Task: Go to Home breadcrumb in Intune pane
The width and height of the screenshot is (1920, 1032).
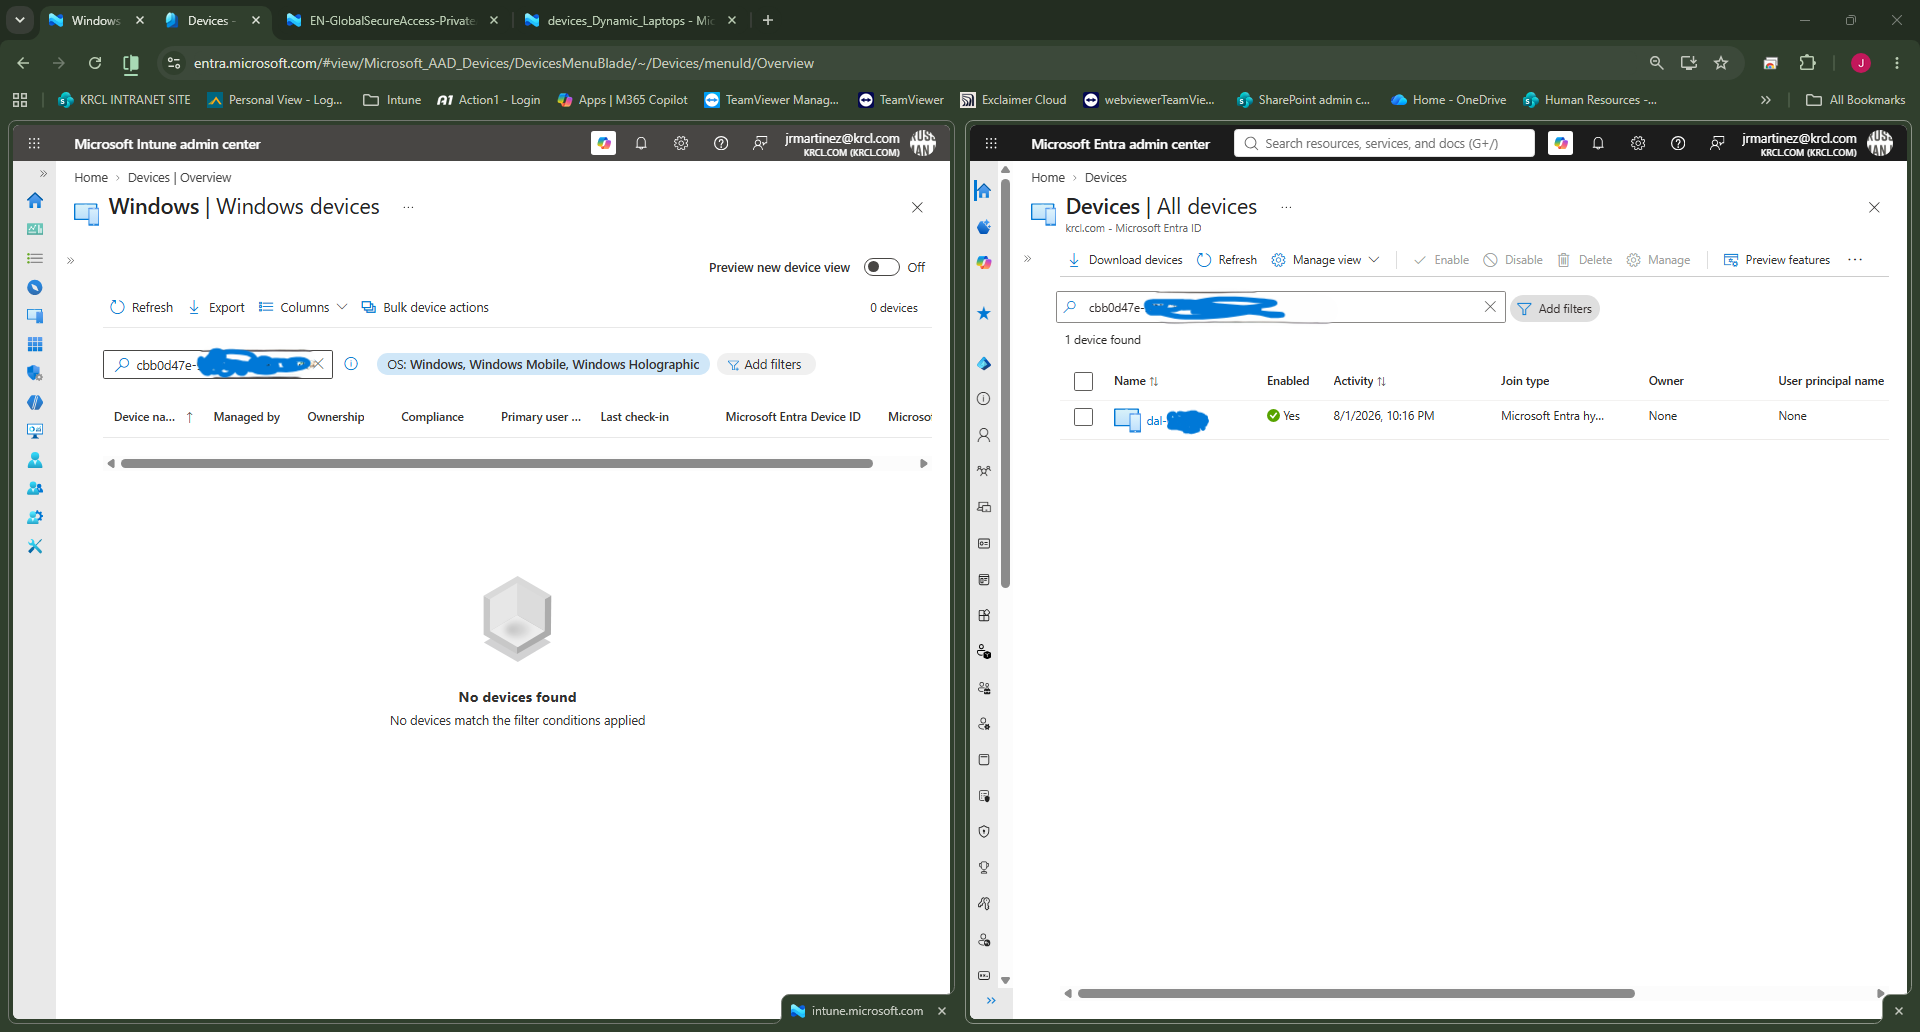Action: pyautogui.click(x=91, y=178)
